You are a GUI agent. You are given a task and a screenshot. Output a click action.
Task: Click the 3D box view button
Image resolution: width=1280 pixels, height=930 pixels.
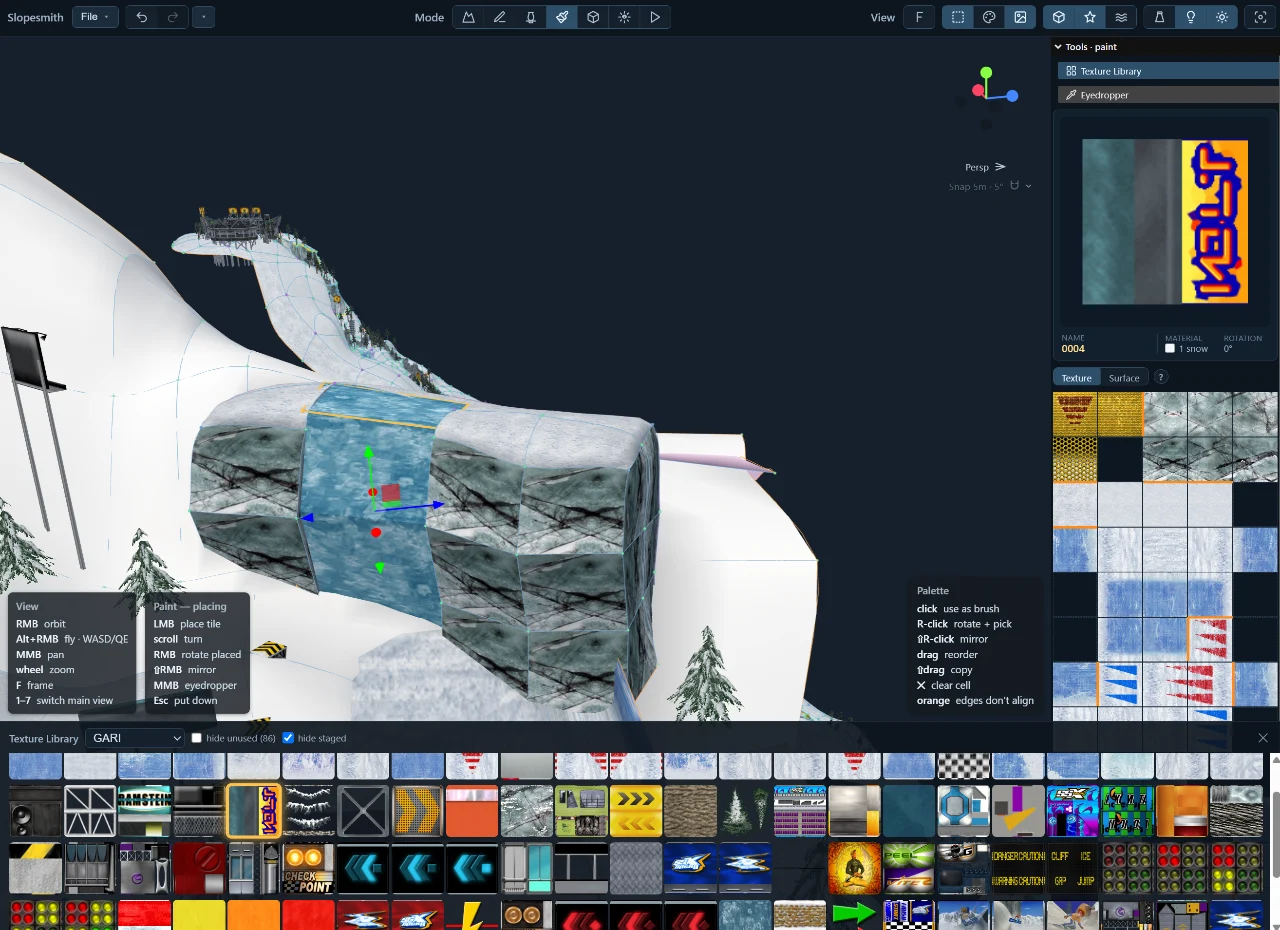coord(1059,17)
